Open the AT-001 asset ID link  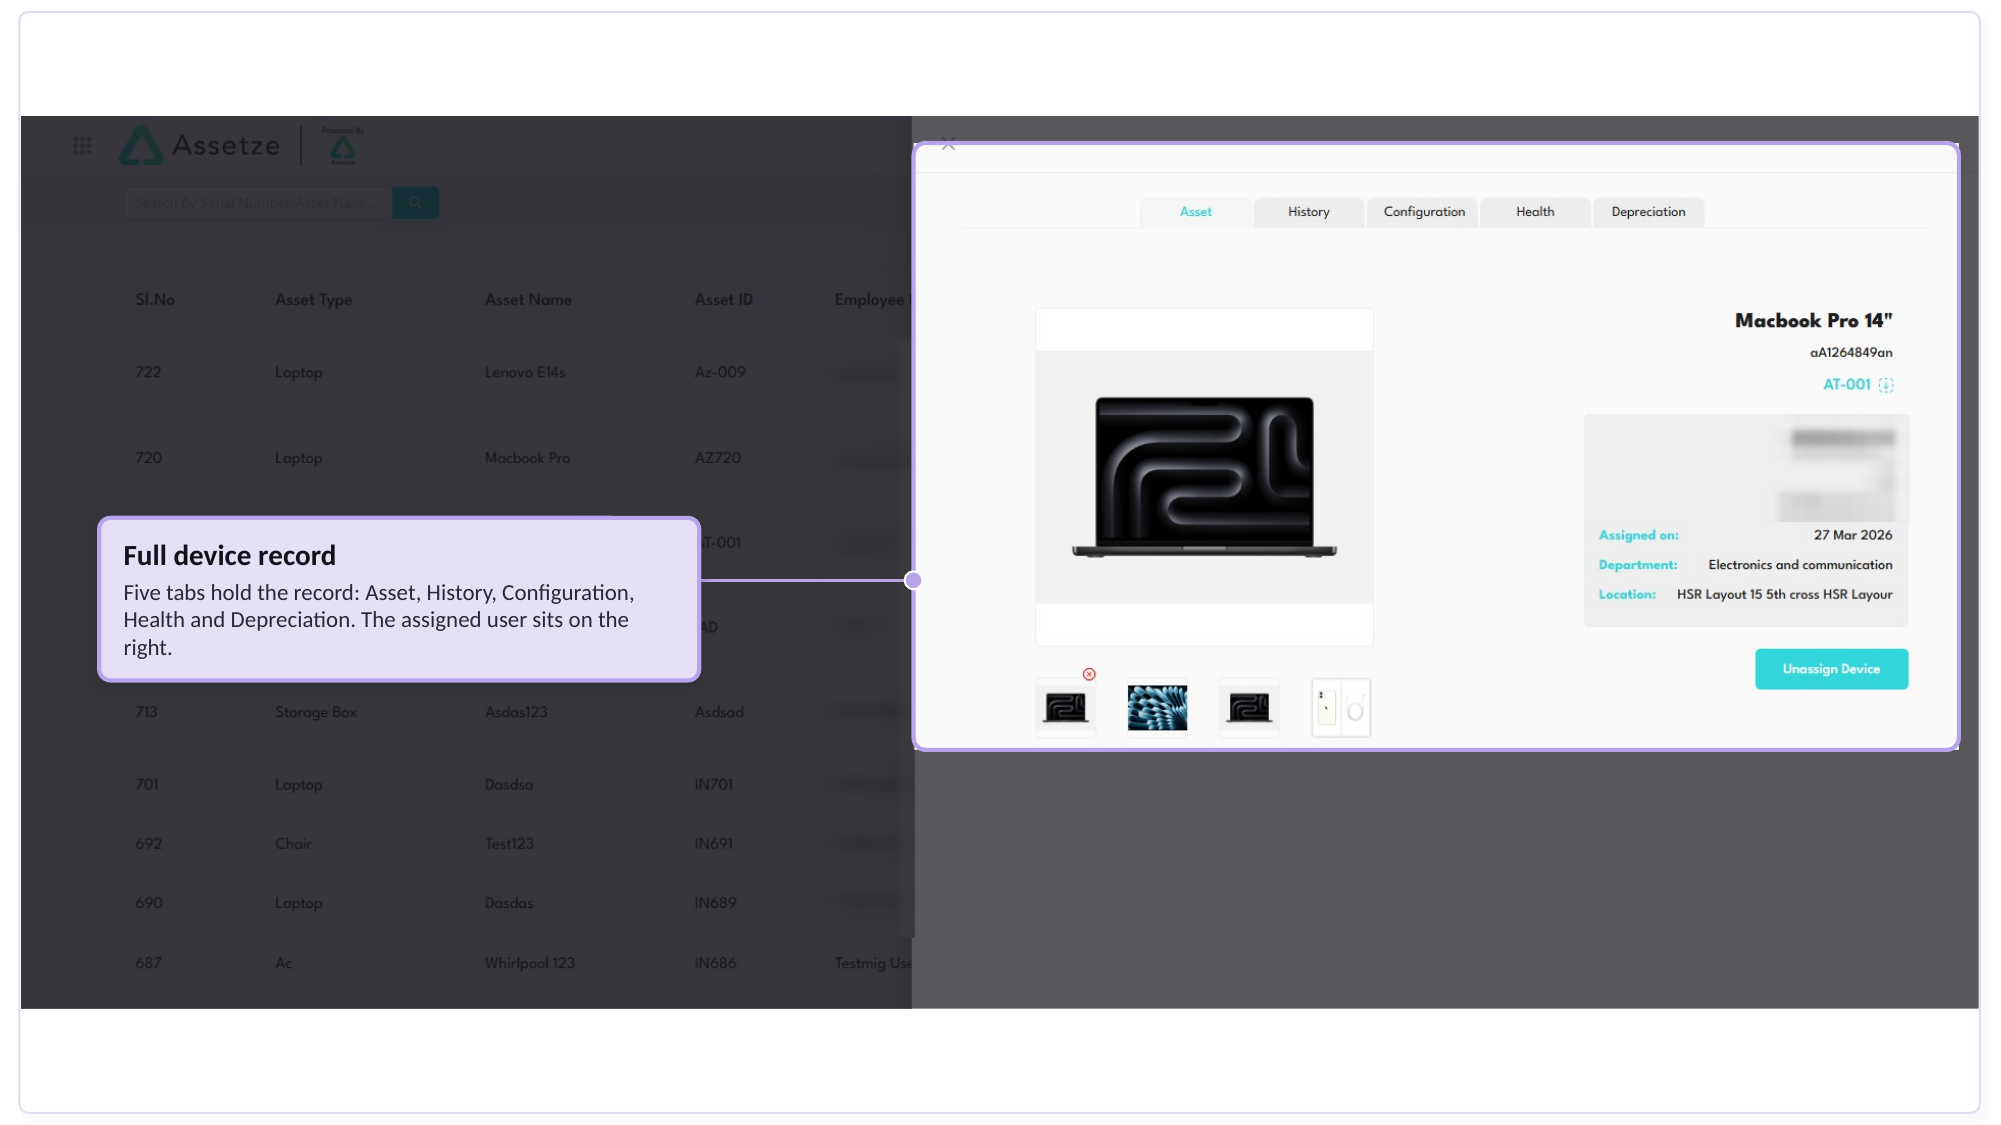(x=1846, y=385)
